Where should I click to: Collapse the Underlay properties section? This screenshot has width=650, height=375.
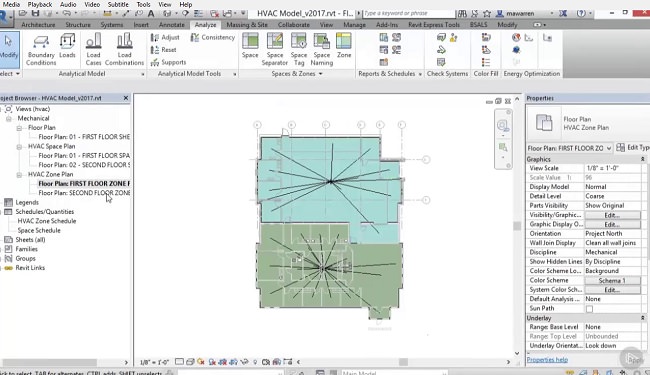(643, 318)
